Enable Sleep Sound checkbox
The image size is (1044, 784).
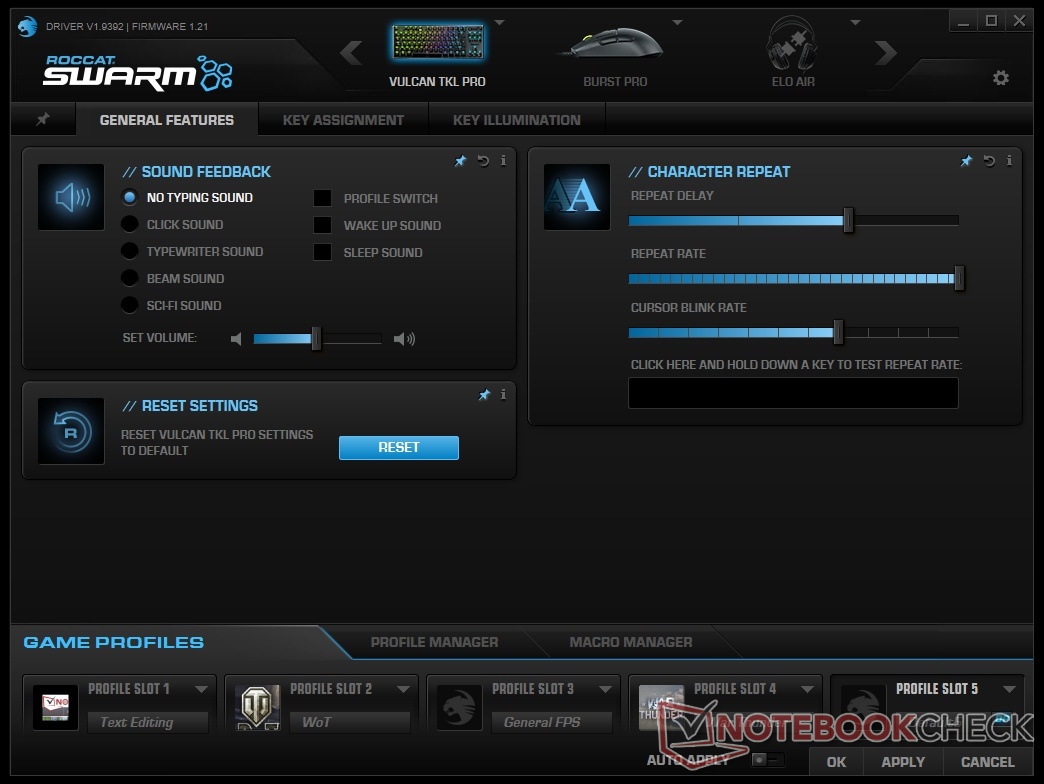coord(322,252)
